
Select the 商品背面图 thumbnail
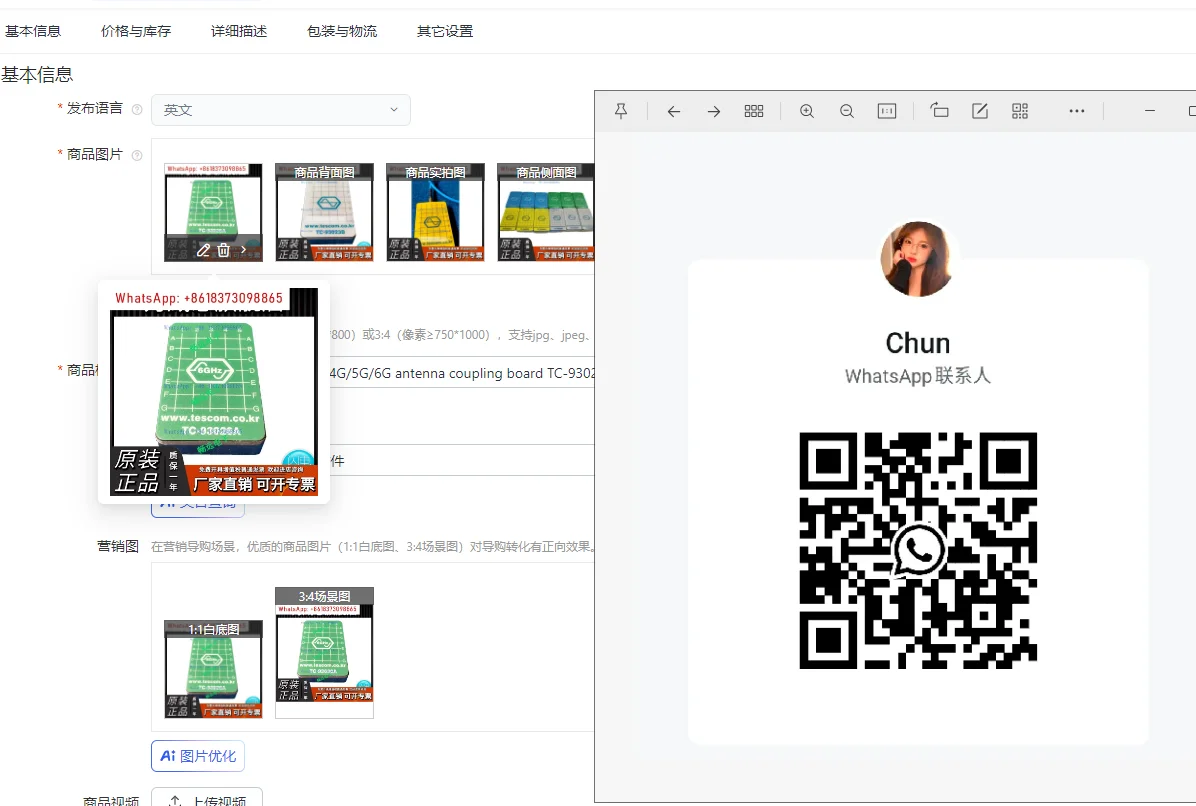pyautogui.click(x=324, y=213)
